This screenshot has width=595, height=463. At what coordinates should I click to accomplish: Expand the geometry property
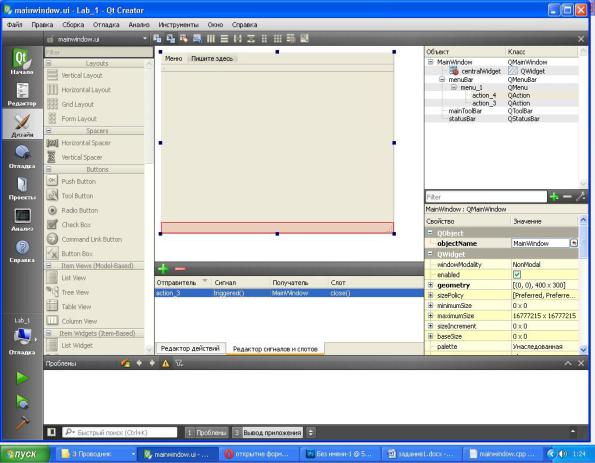430,285
